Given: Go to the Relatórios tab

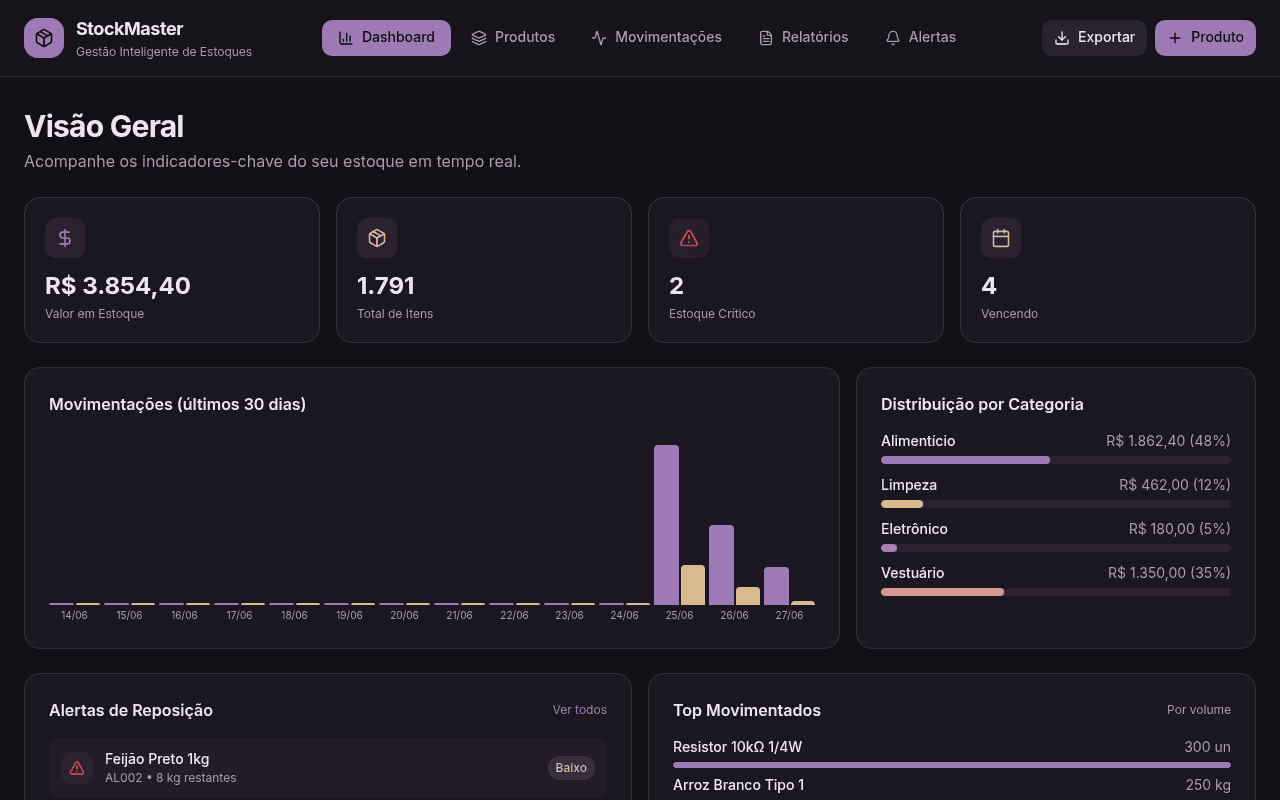Looking at the screenshot, I should (803, 38).
